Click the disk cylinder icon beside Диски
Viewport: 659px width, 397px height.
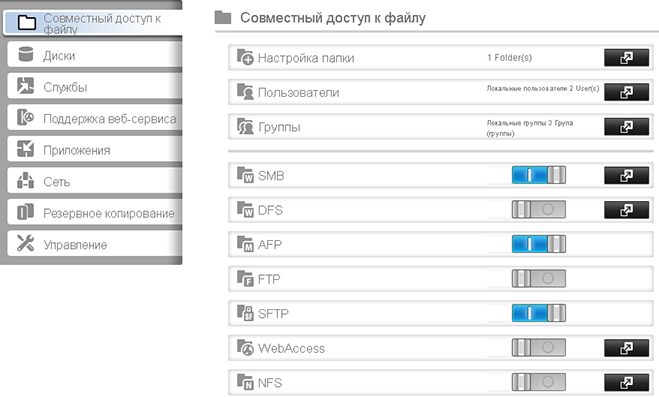click(x=26, y=54)
